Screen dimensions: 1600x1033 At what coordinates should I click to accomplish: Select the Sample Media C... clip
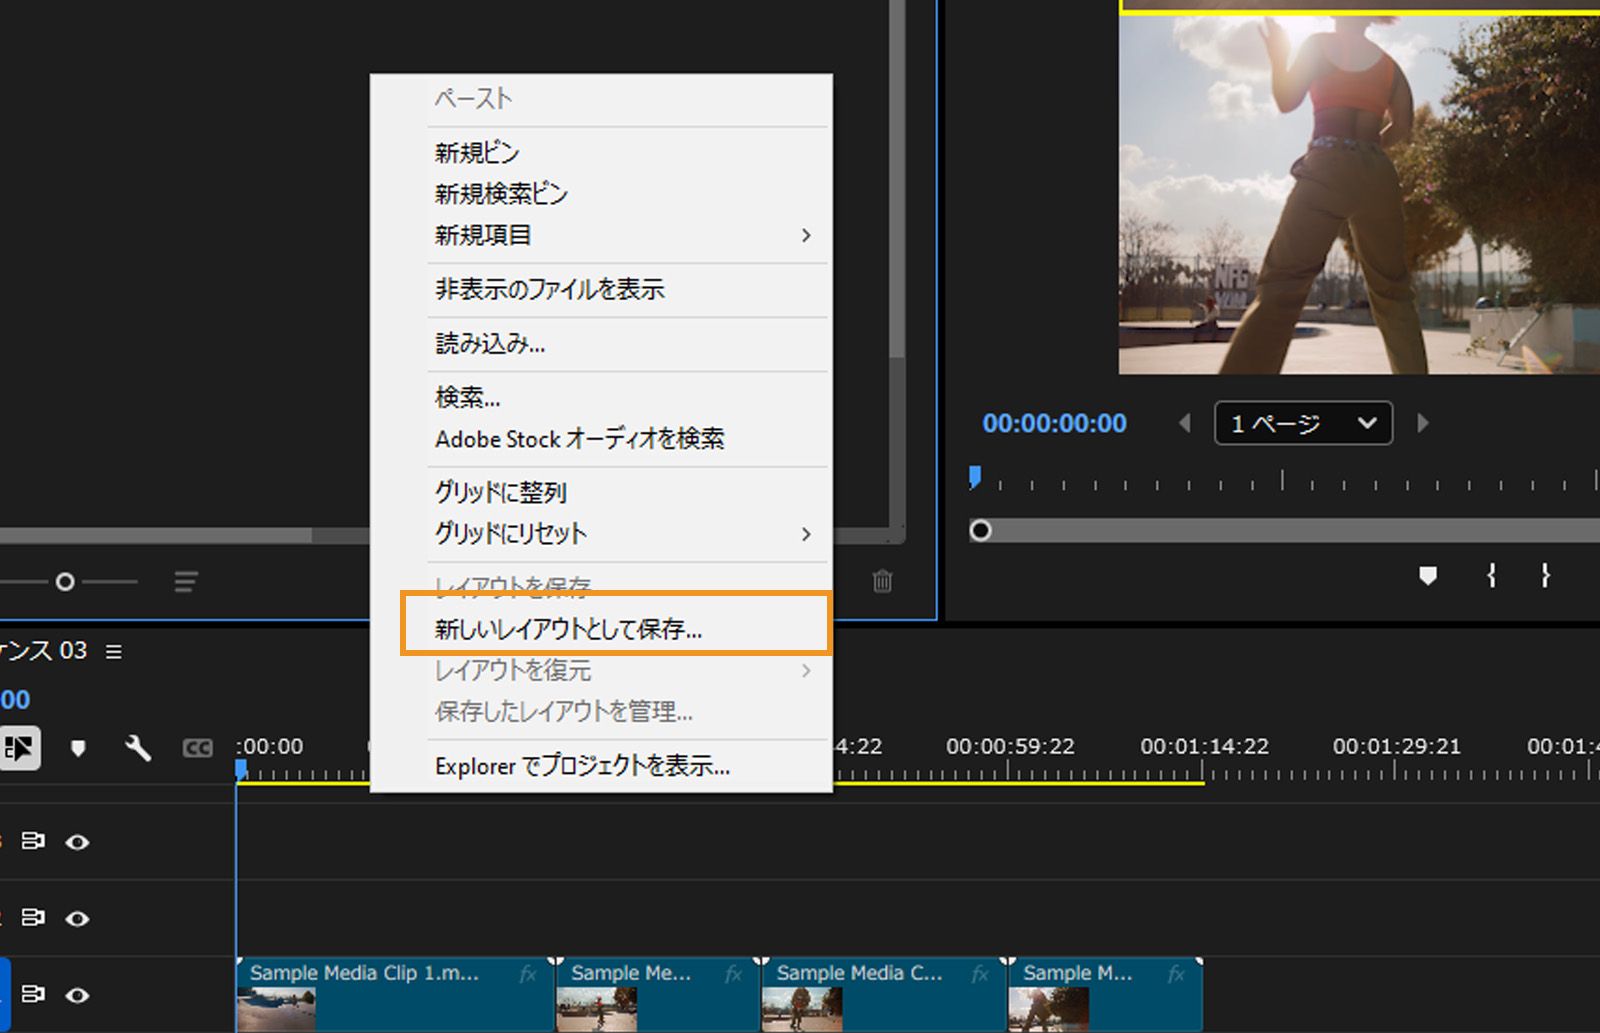tap(883, 995)
